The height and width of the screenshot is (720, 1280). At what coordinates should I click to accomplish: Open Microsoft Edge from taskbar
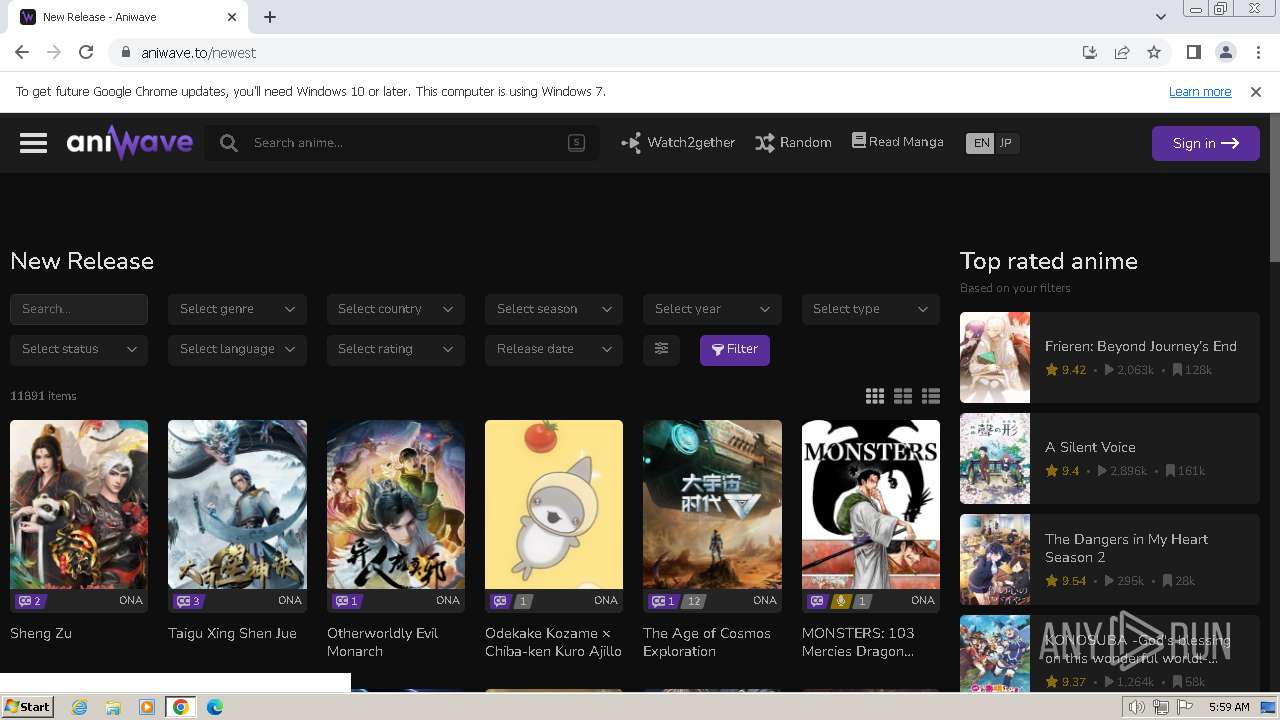(x=214, y=707)
